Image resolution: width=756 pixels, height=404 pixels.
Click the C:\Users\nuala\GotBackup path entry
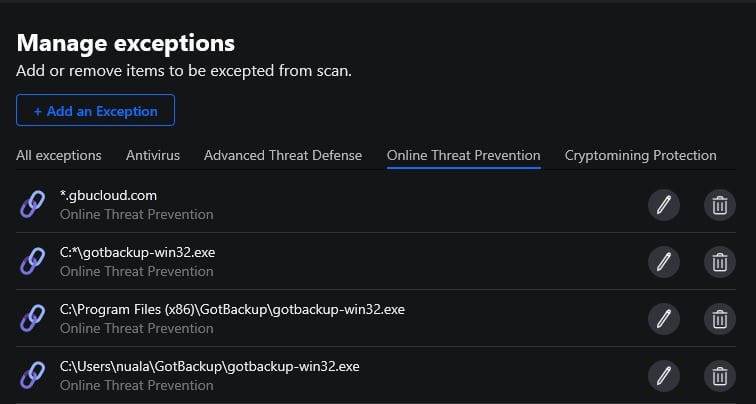pos(209,367)
